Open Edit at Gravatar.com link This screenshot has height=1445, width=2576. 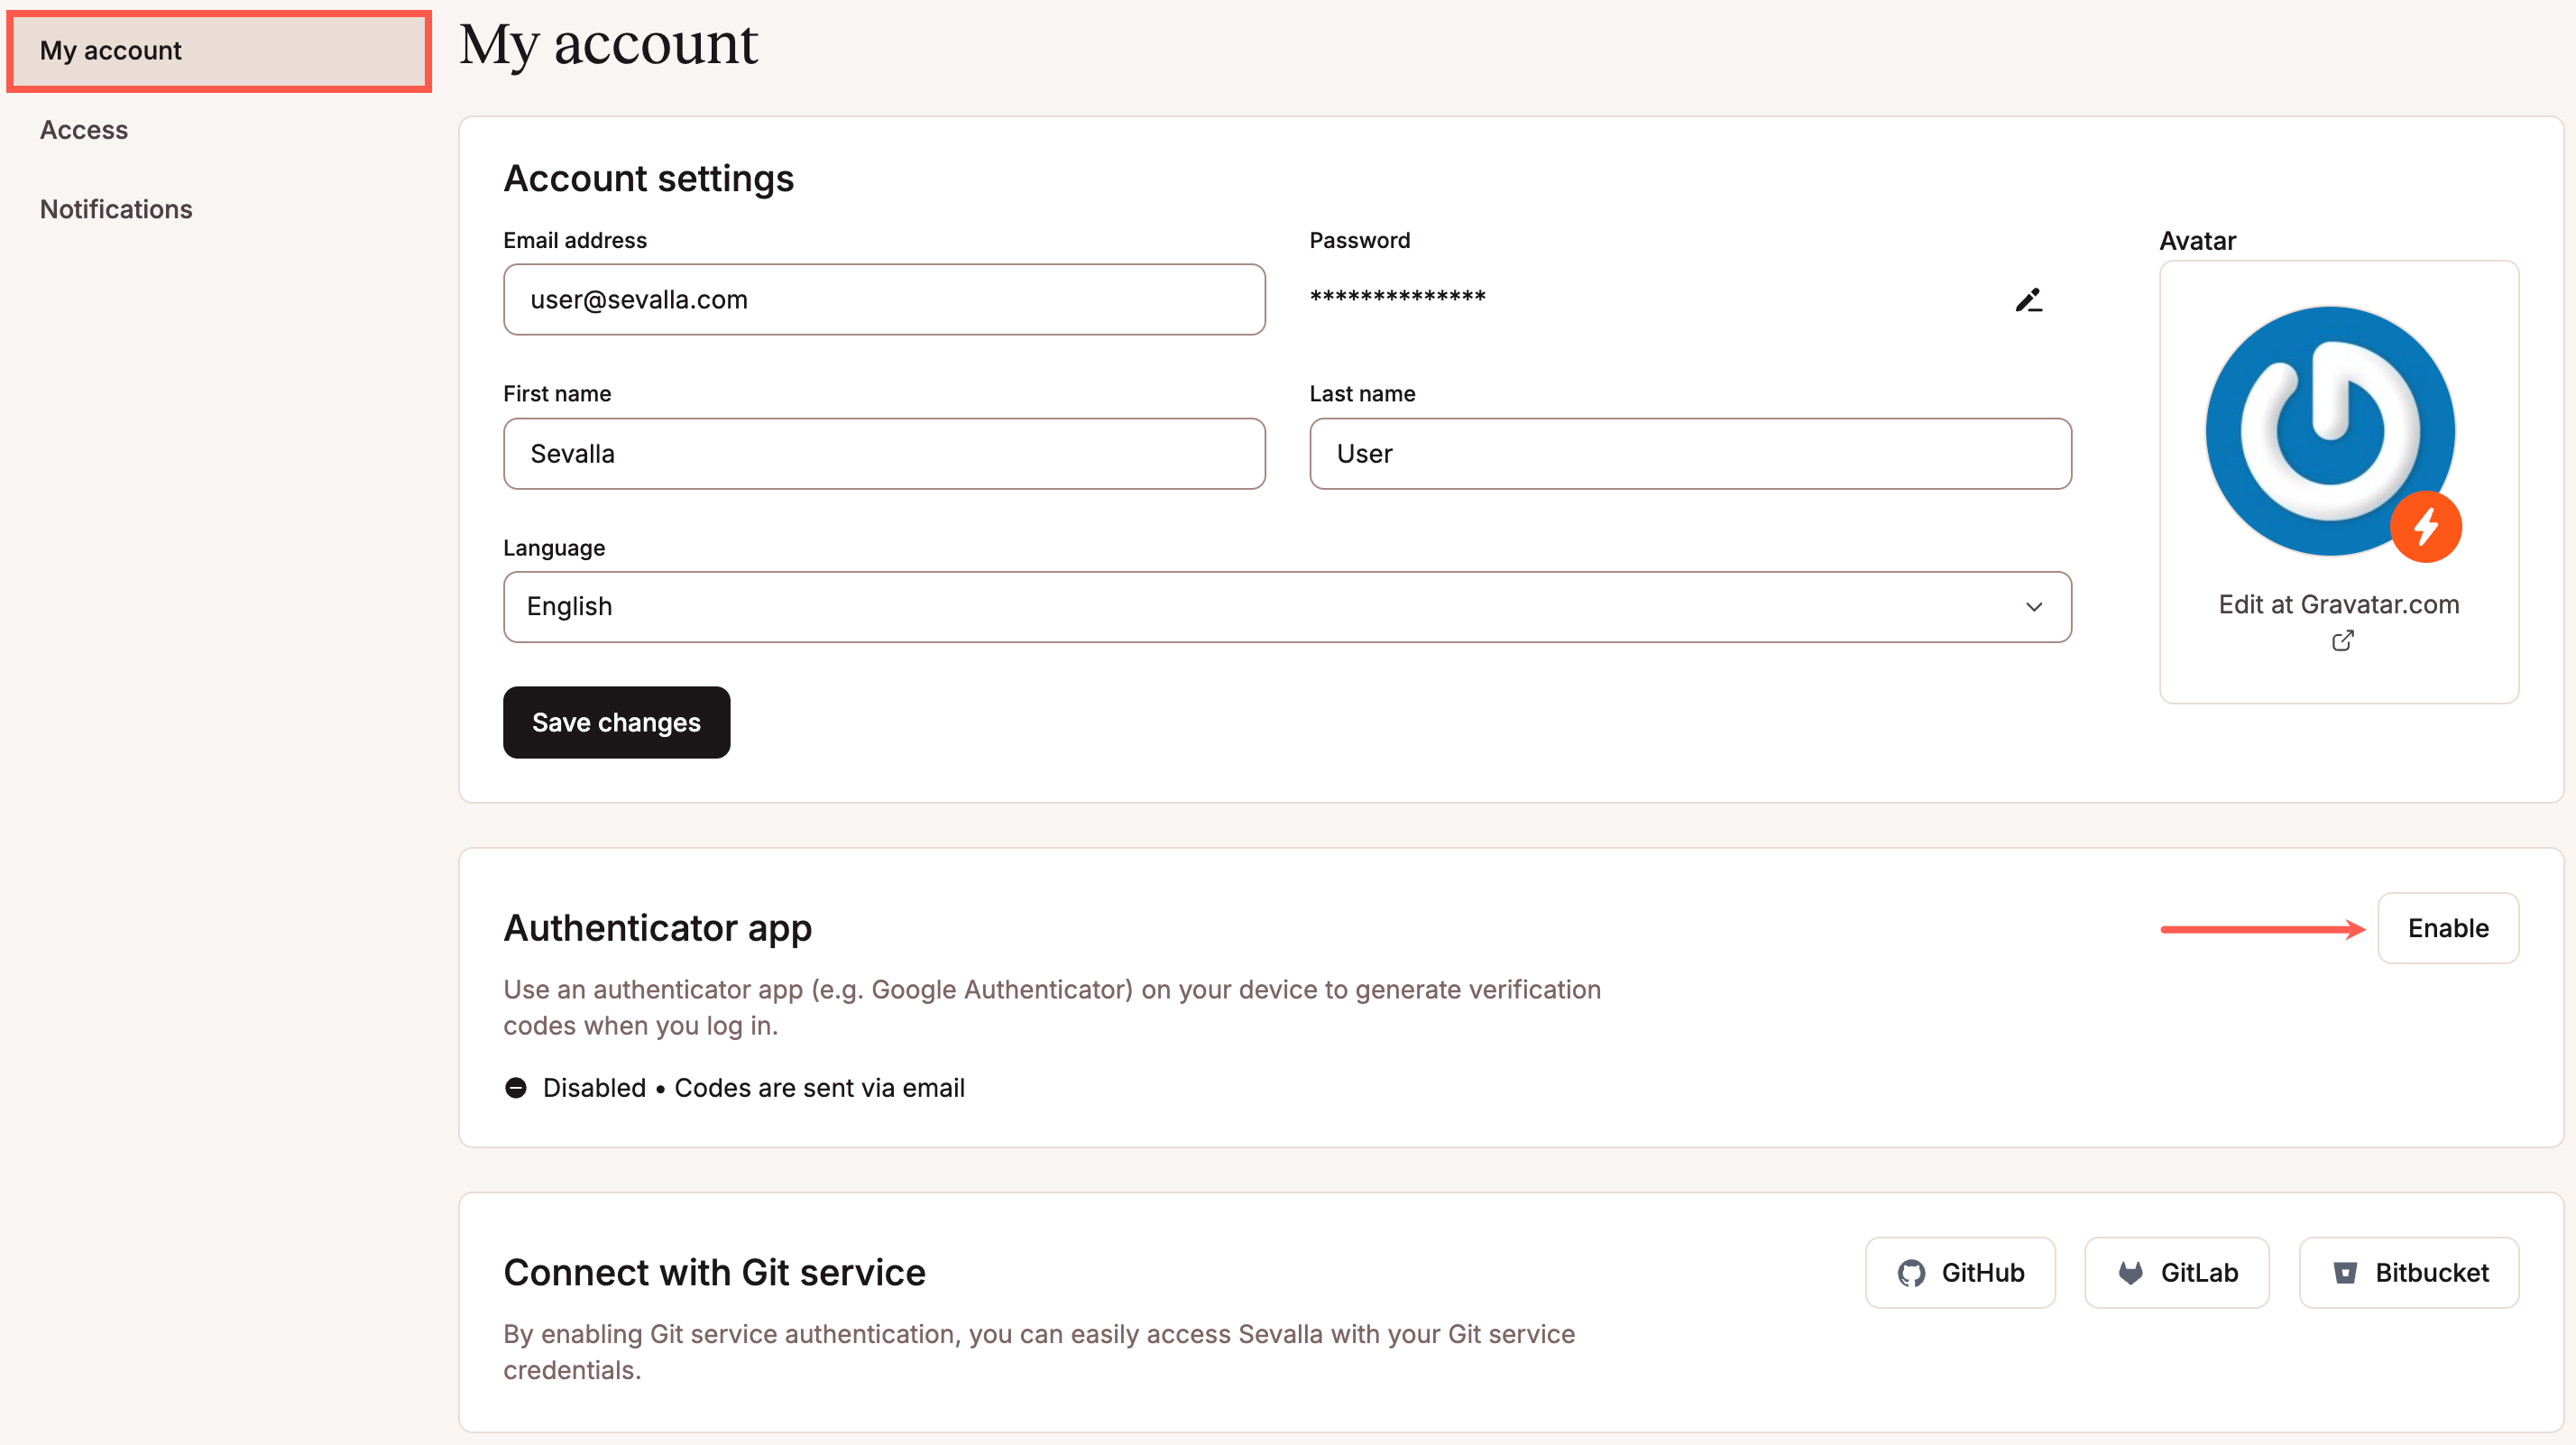coord(2338,604)
